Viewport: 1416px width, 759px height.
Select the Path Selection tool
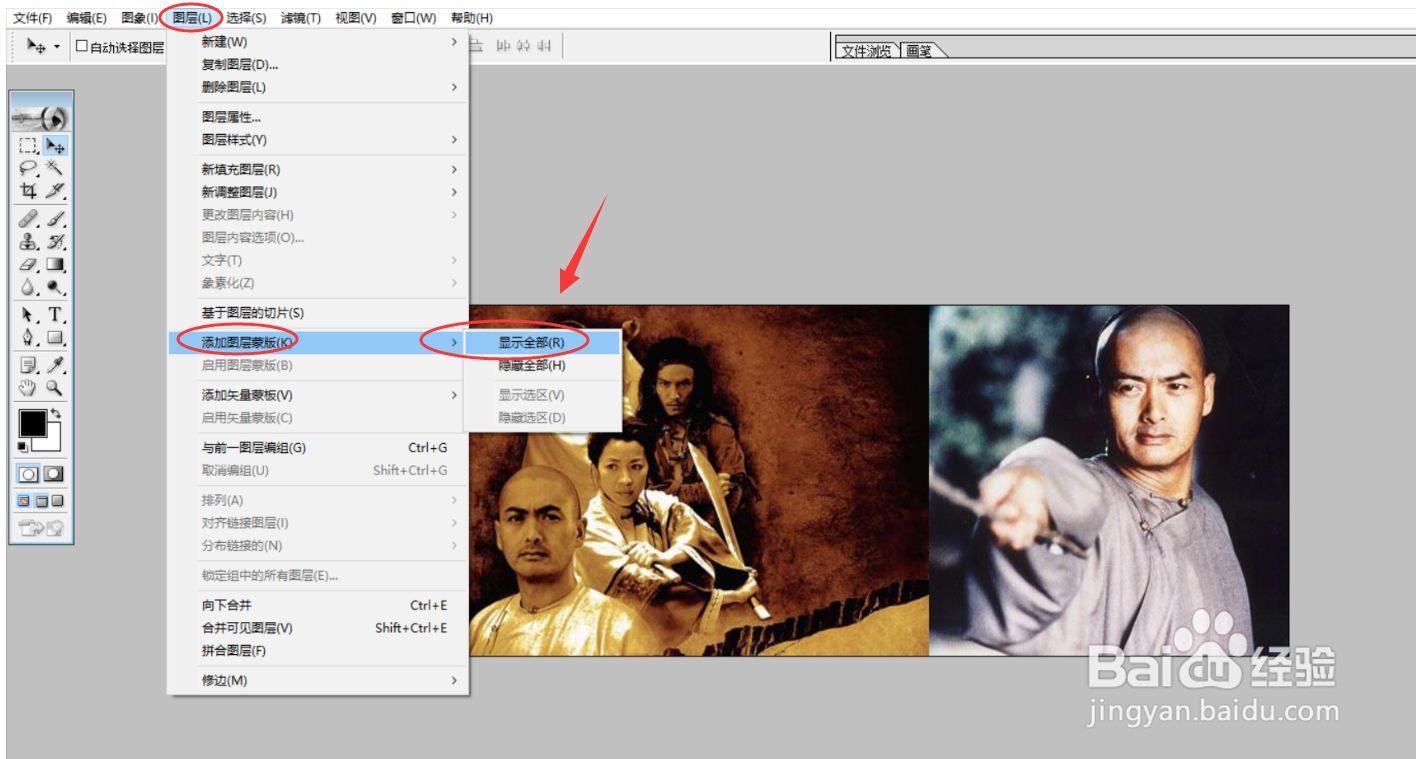28,315
